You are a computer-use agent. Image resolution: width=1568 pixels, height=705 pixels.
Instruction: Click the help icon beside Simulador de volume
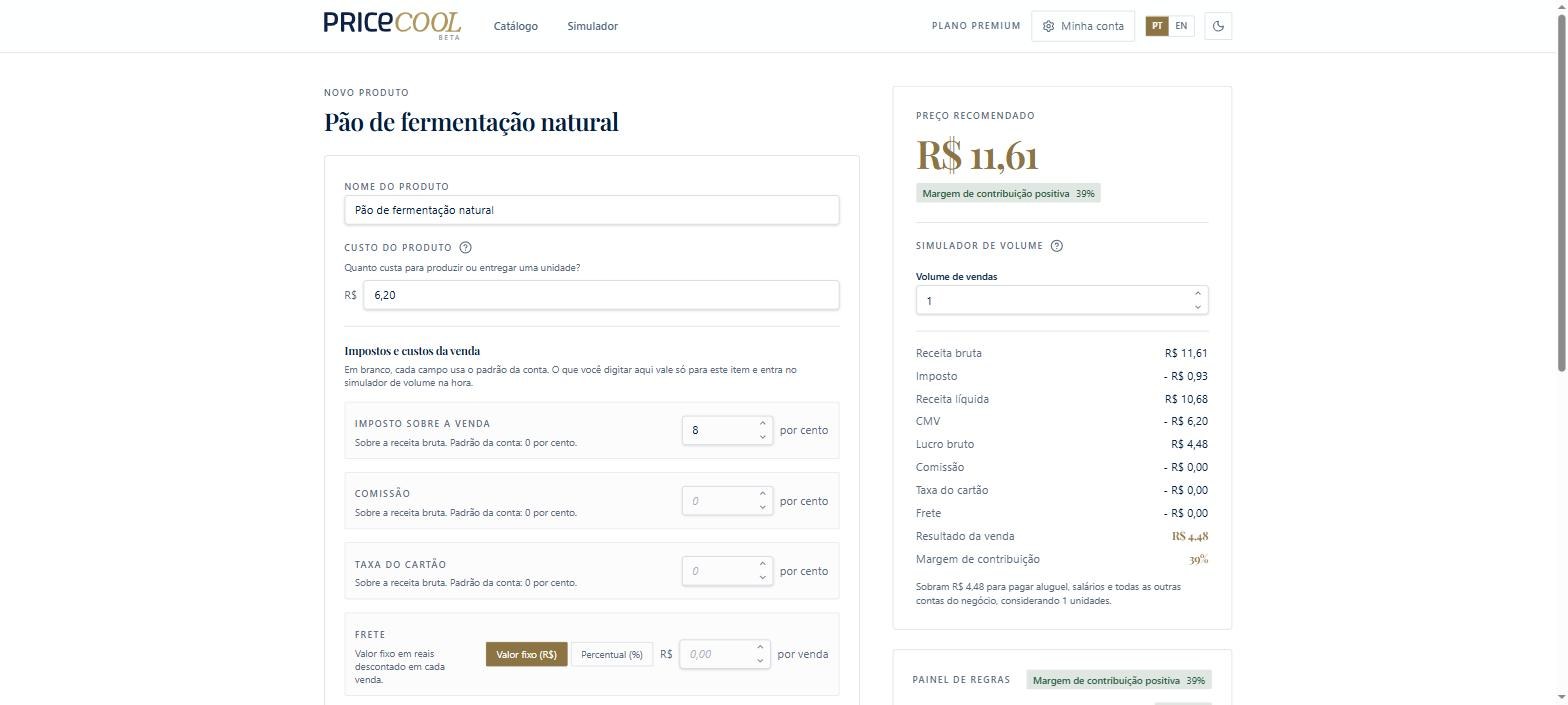[x=1057, y=246]
